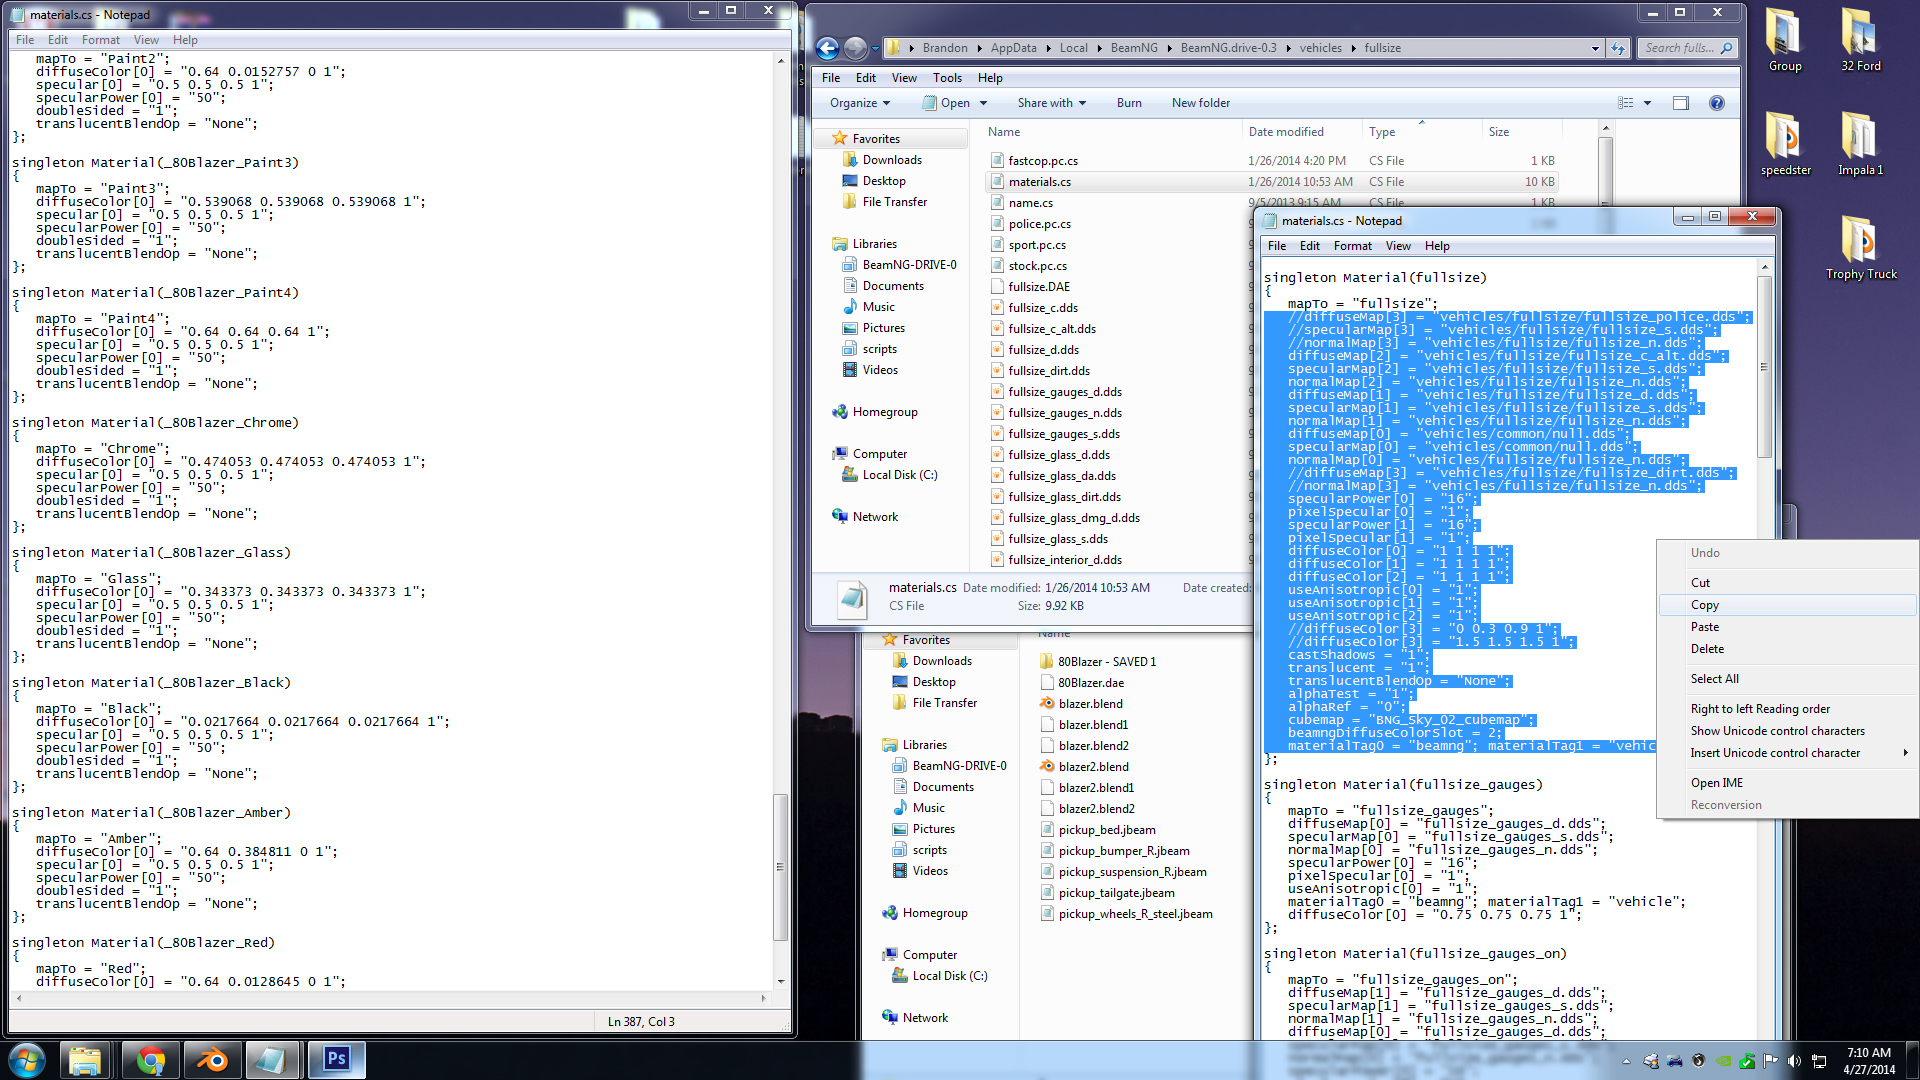Open Impala 1 desktop folder

coord(1861,144)
